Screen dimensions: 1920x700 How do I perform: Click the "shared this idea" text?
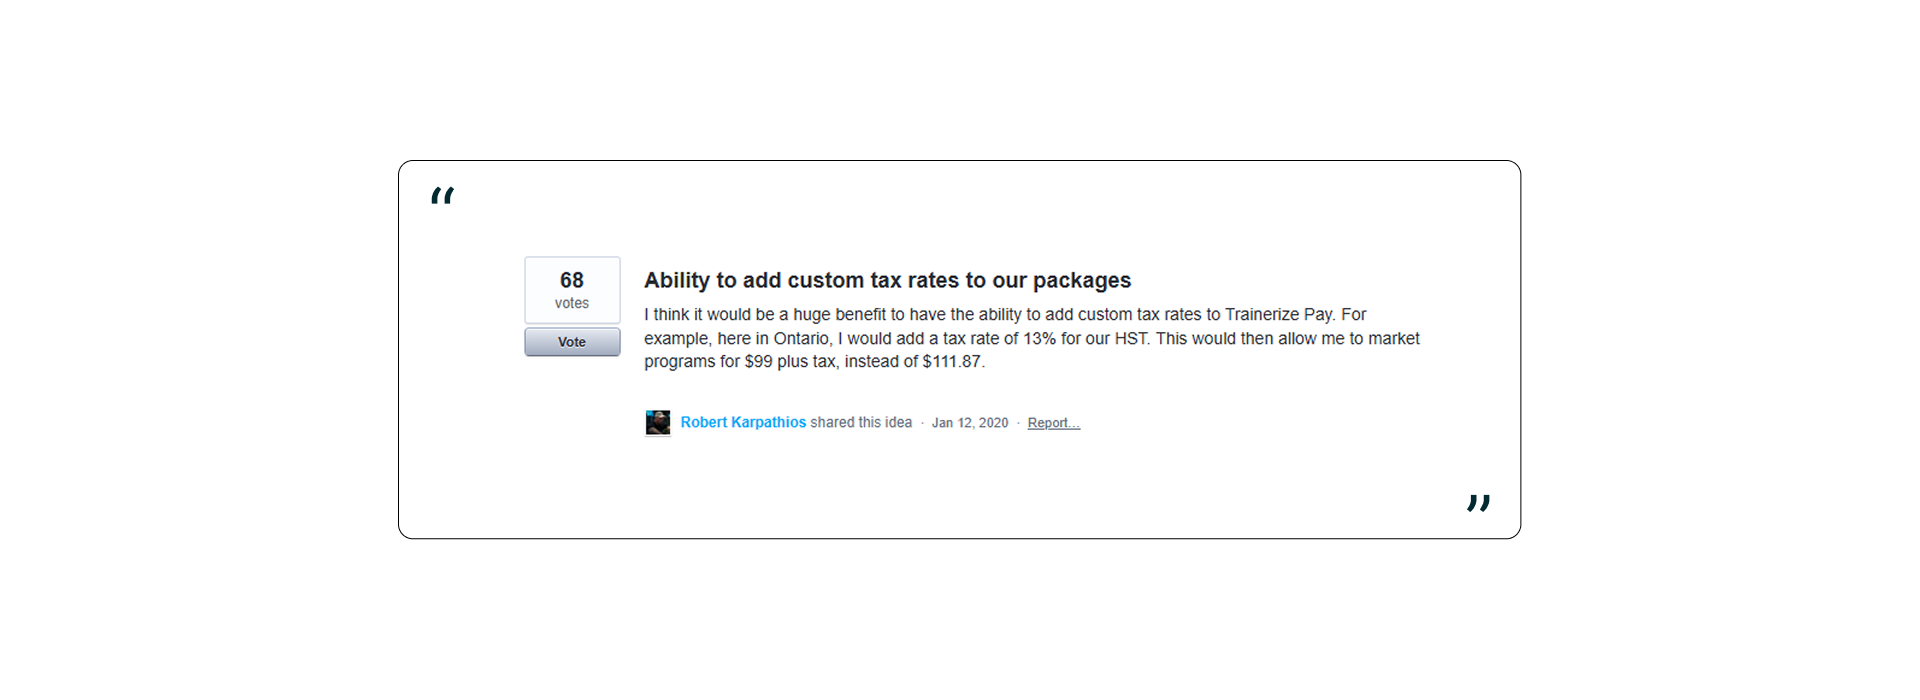[861, 422]
